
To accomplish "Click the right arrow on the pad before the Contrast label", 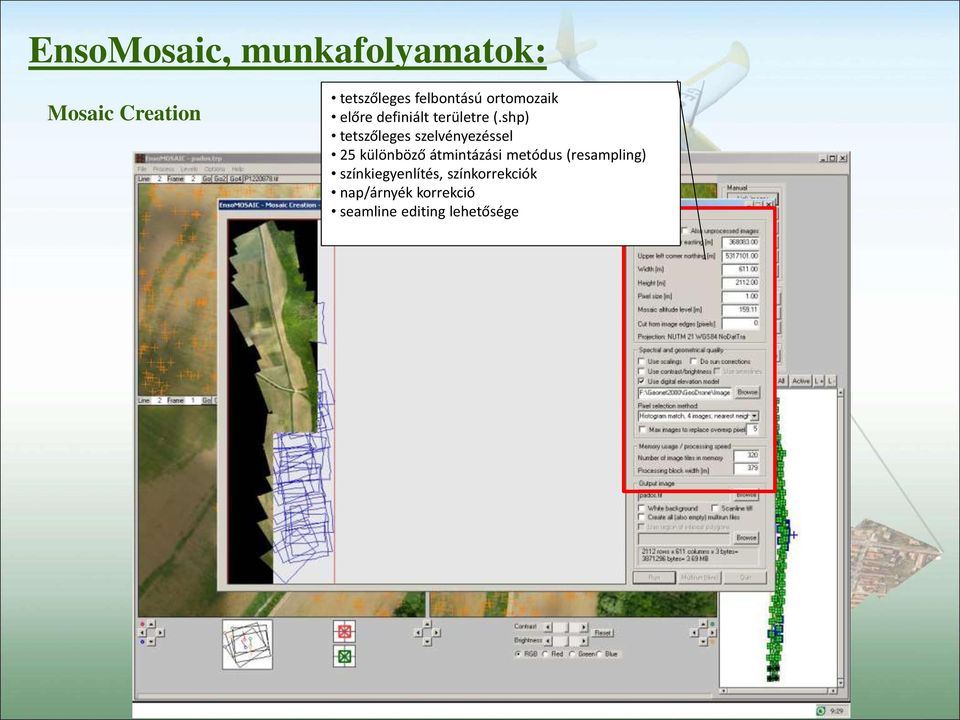I will tap(435, 633).
